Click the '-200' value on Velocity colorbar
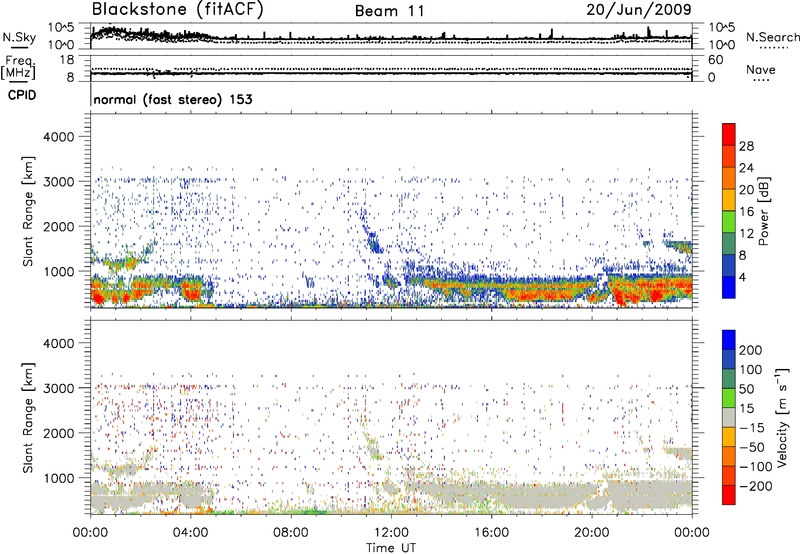 (756, 486)
